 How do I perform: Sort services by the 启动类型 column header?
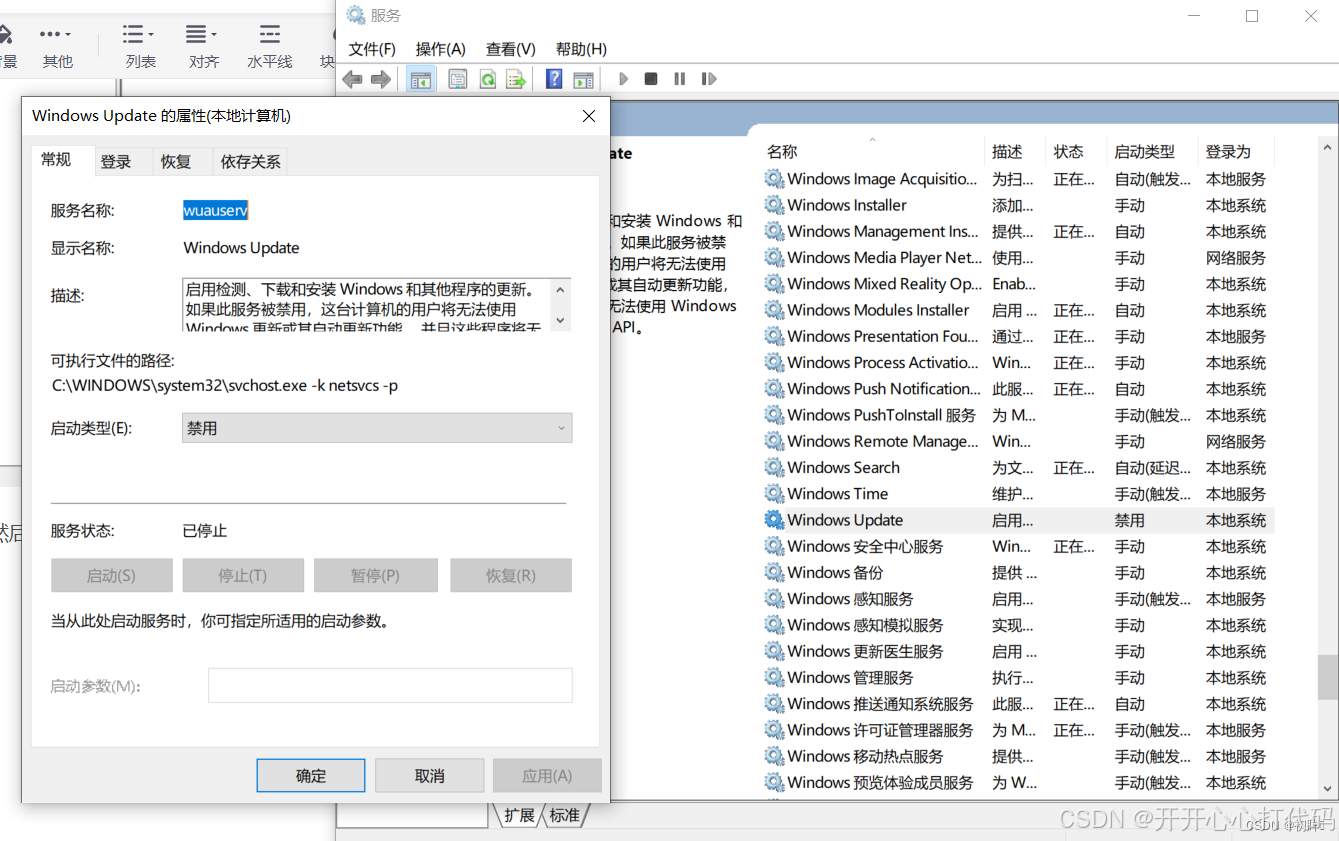point(1152,152)
